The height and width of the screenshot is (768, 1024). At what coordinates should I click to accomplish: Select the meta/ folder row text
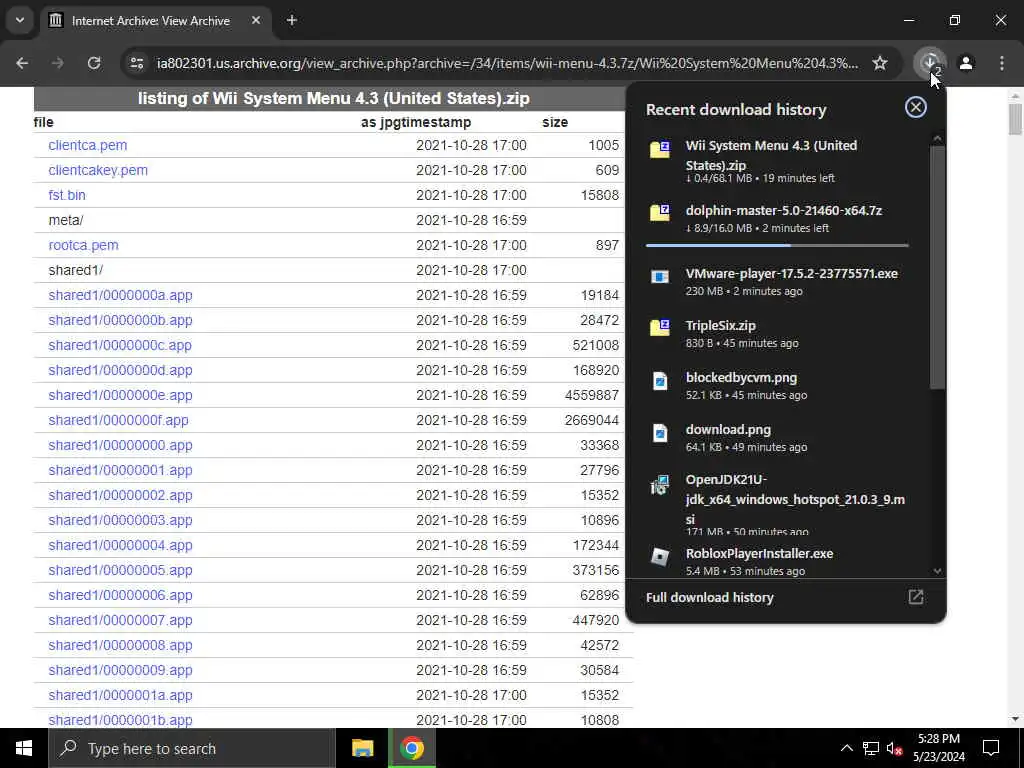[66, 220]
